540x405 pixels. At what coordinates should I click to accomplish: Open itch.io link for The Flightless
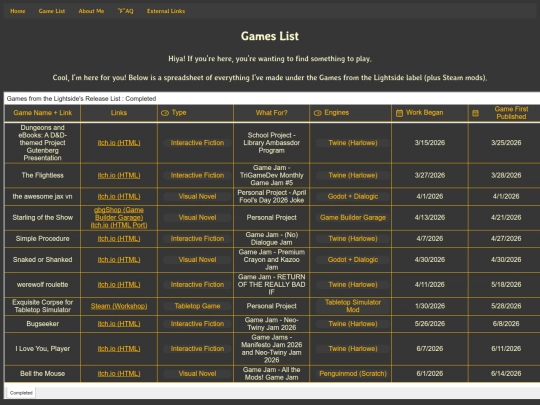pos(119,175)
